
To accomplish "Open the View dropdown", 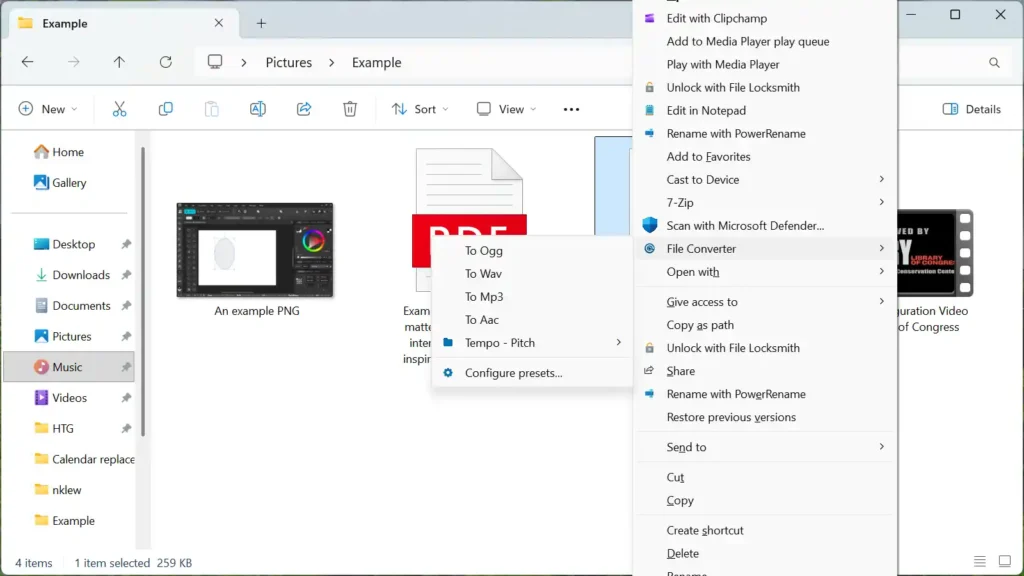I will [x=505, y=109].
